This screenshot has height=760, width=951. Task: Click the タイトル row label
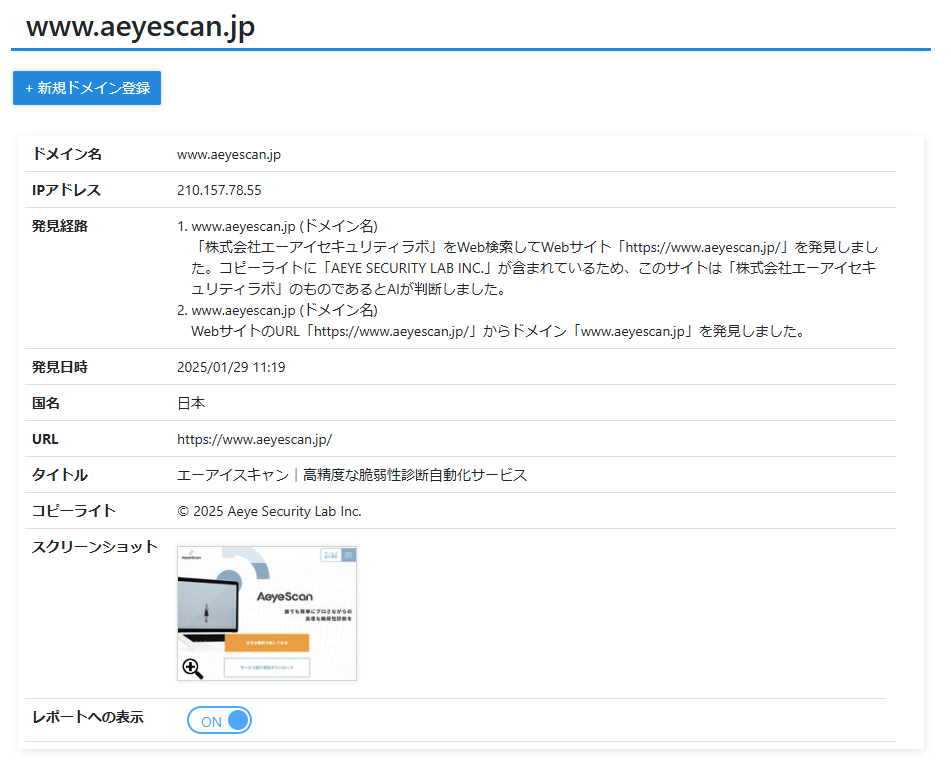pyautogui.click(x=59, y=475)
